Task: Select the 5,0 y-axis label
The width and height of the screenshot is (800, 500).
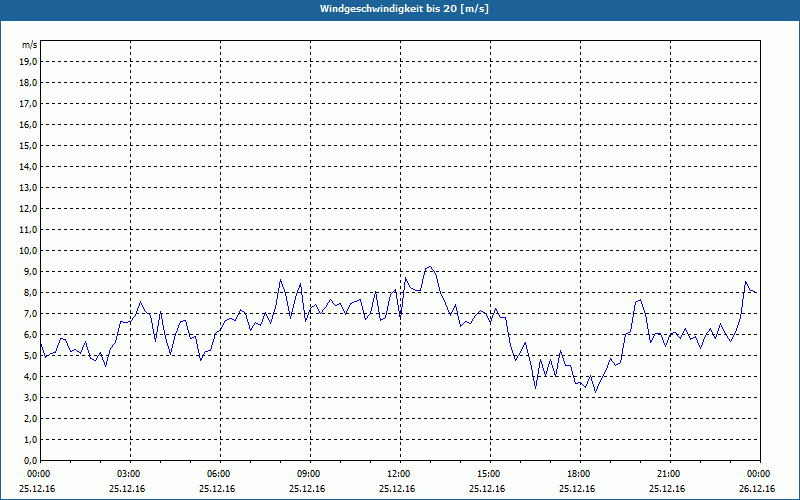Action: [31, 356]
